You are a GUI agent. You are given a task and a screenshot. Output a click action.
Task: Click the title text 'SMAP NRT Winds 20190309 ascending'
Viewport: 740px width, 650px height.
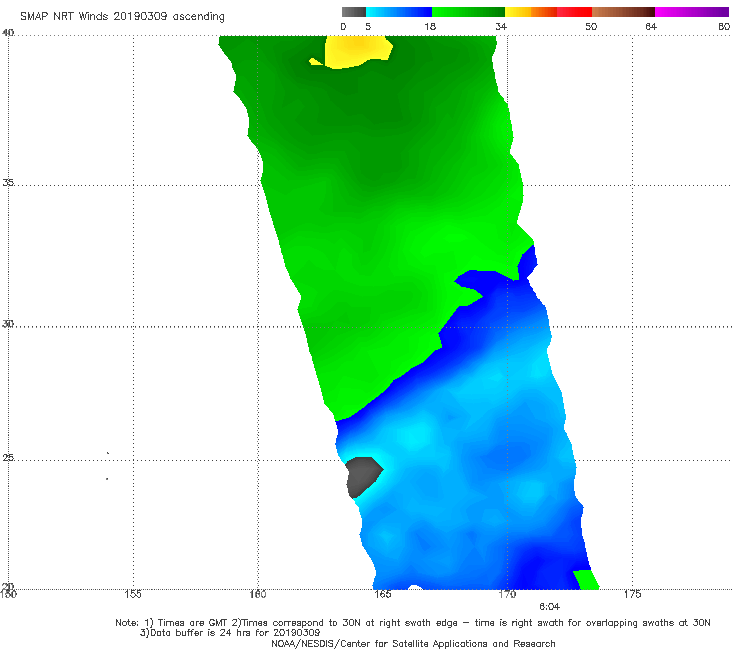[x=122, y=16]
